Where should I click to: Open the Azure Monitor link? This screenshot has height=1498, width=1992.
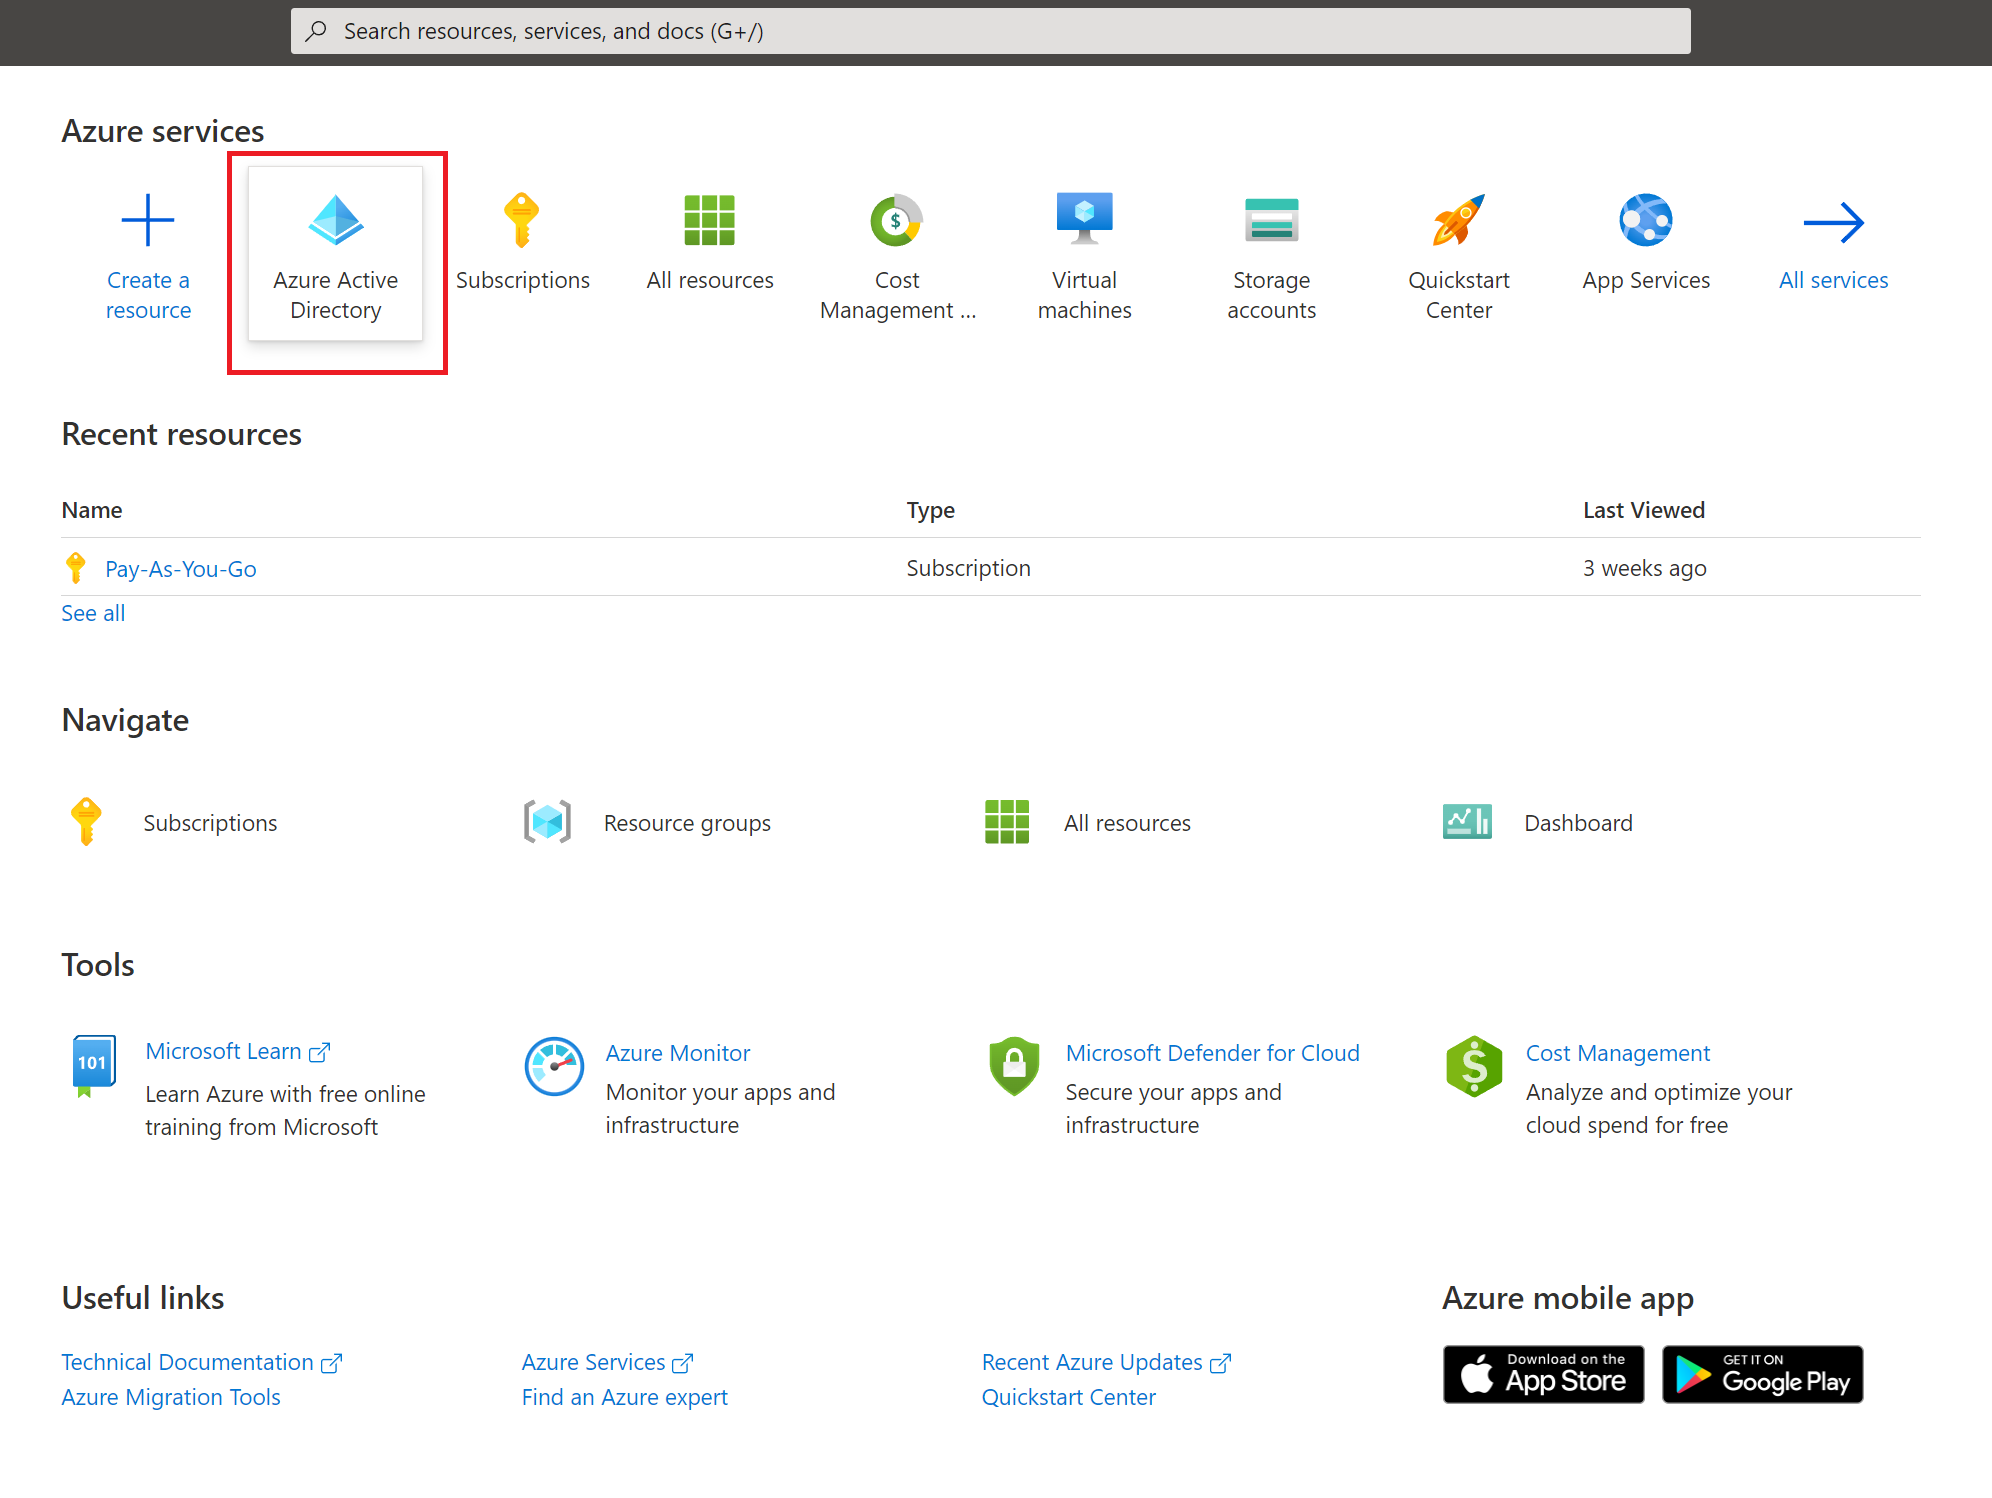[x=678, y=1053]
